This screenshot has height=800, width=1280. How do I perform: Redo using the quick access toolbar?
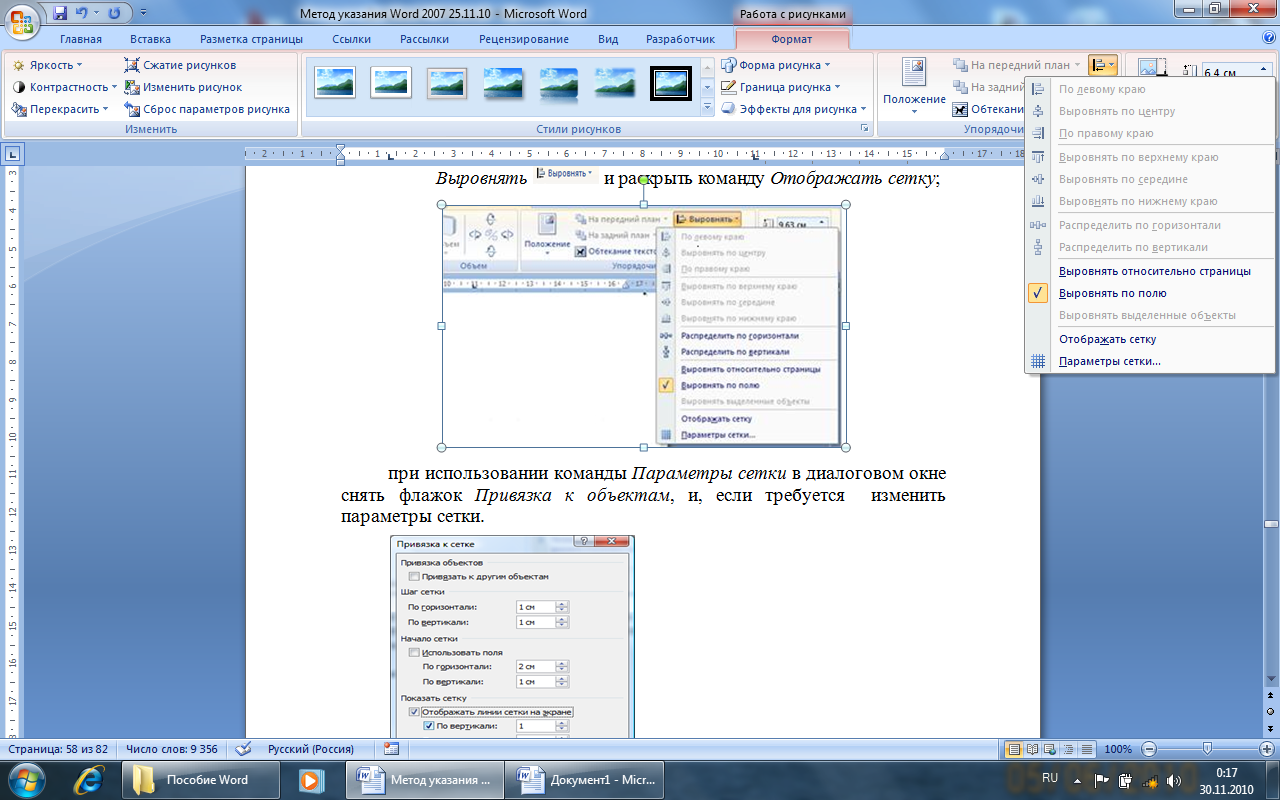pos(114,13)
